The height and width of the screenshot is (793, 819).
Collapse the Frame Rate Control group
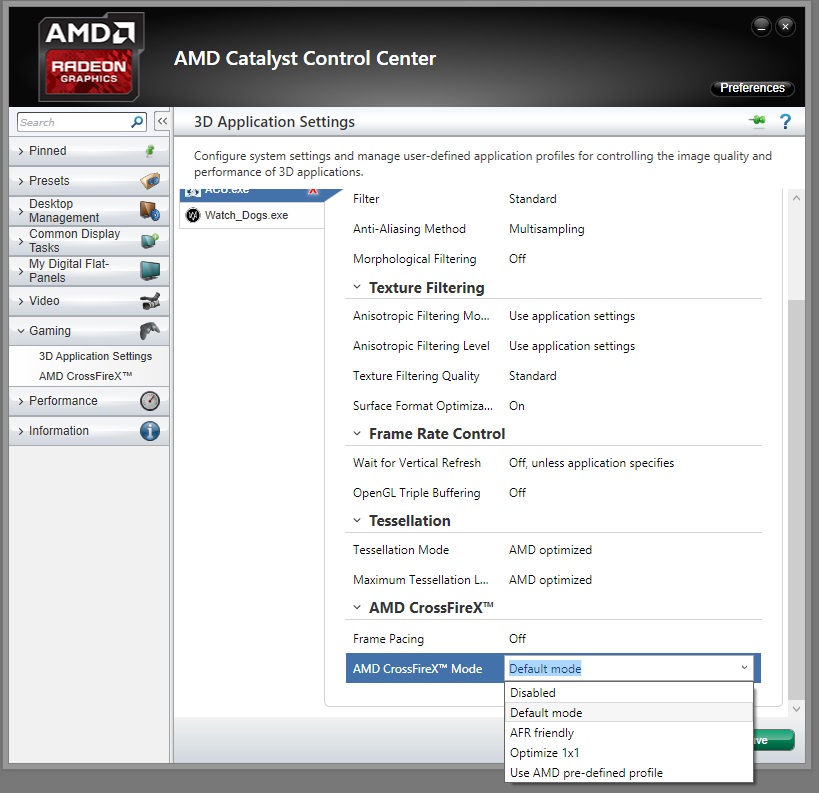(x=357, y=433)
